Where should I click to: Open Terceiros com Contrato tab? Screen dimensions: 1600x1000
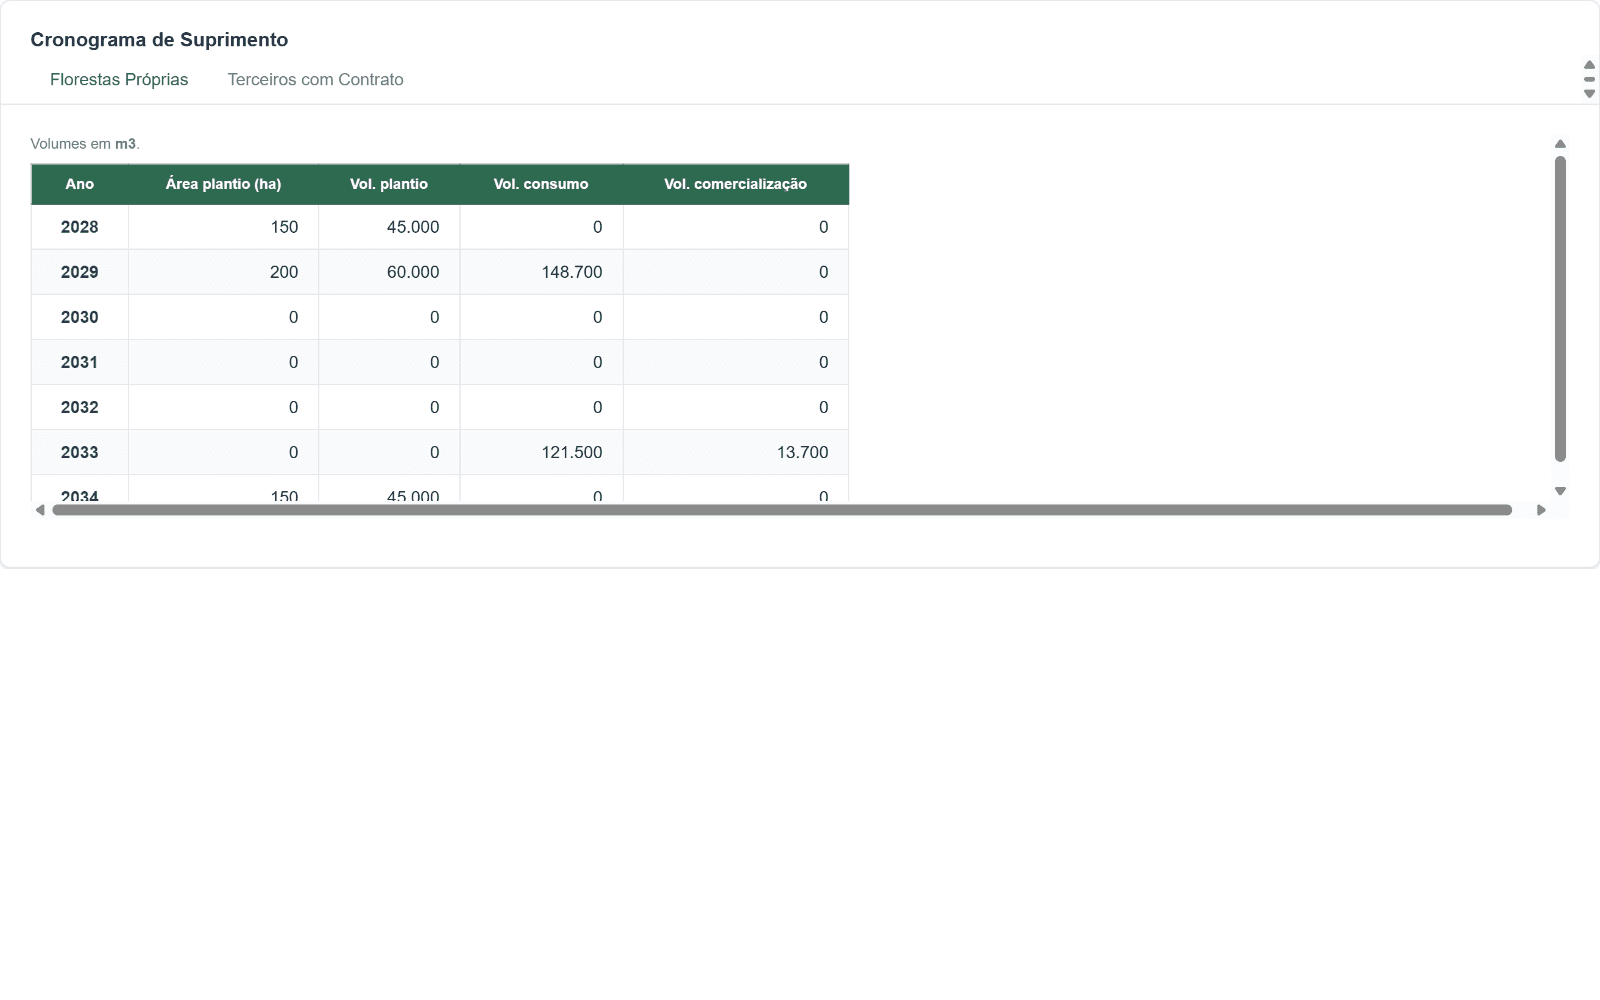[316, 80]
